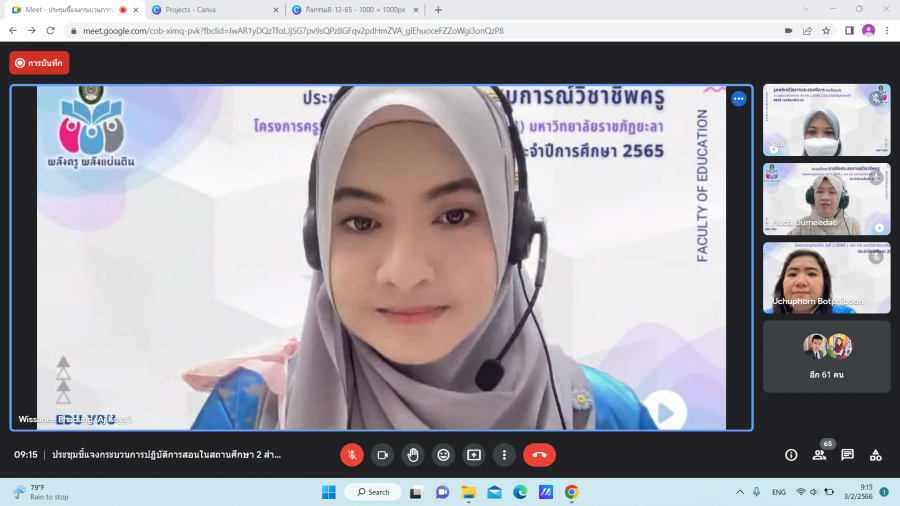Click the present screen icon

coord(474,455)
